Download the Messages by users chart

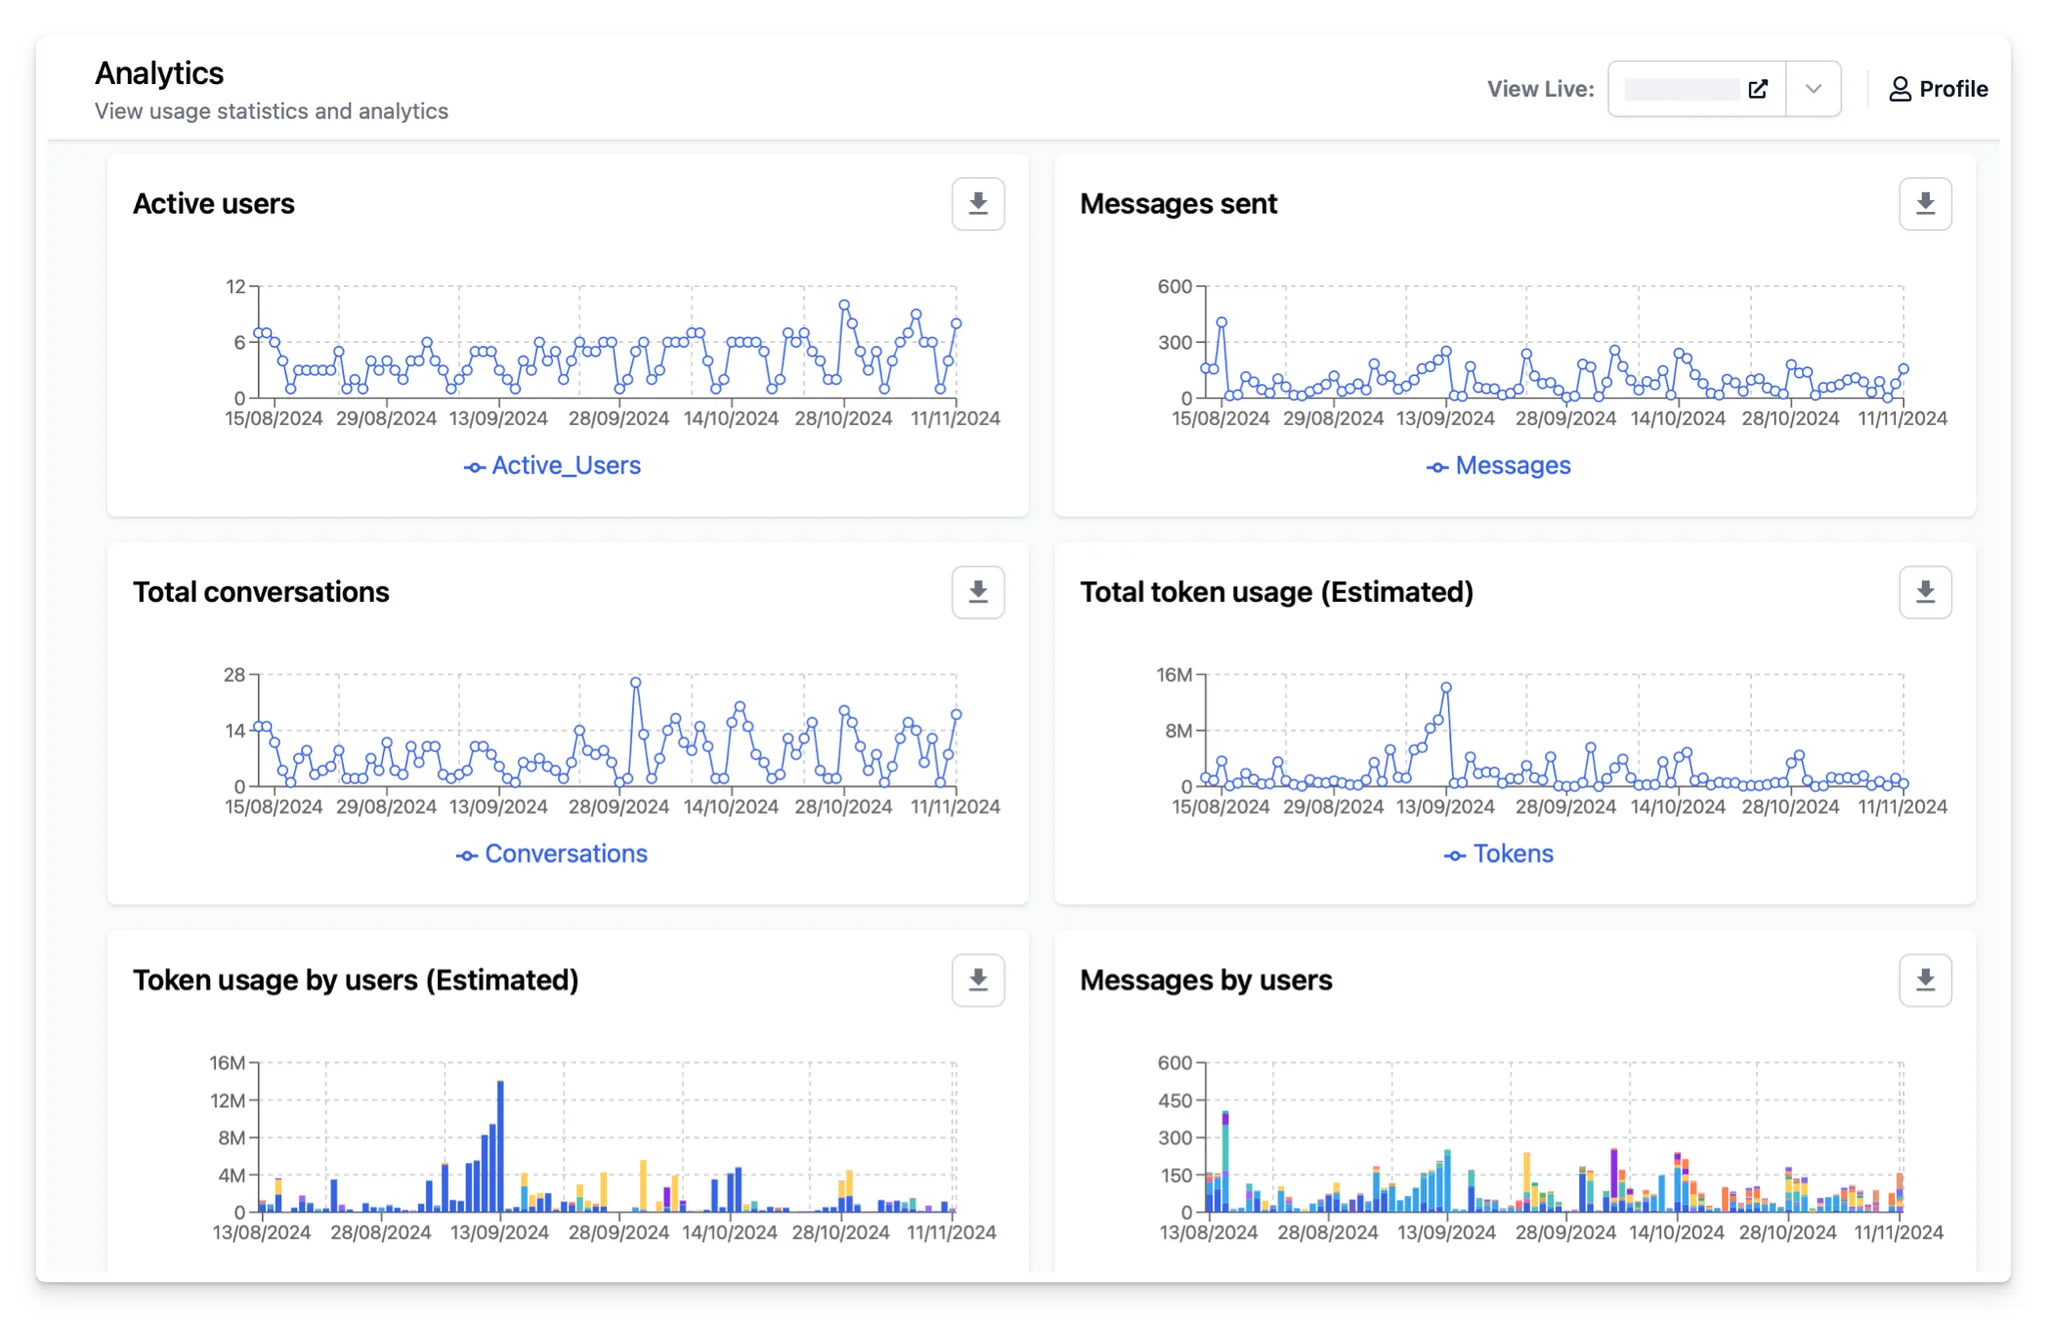1924,980
